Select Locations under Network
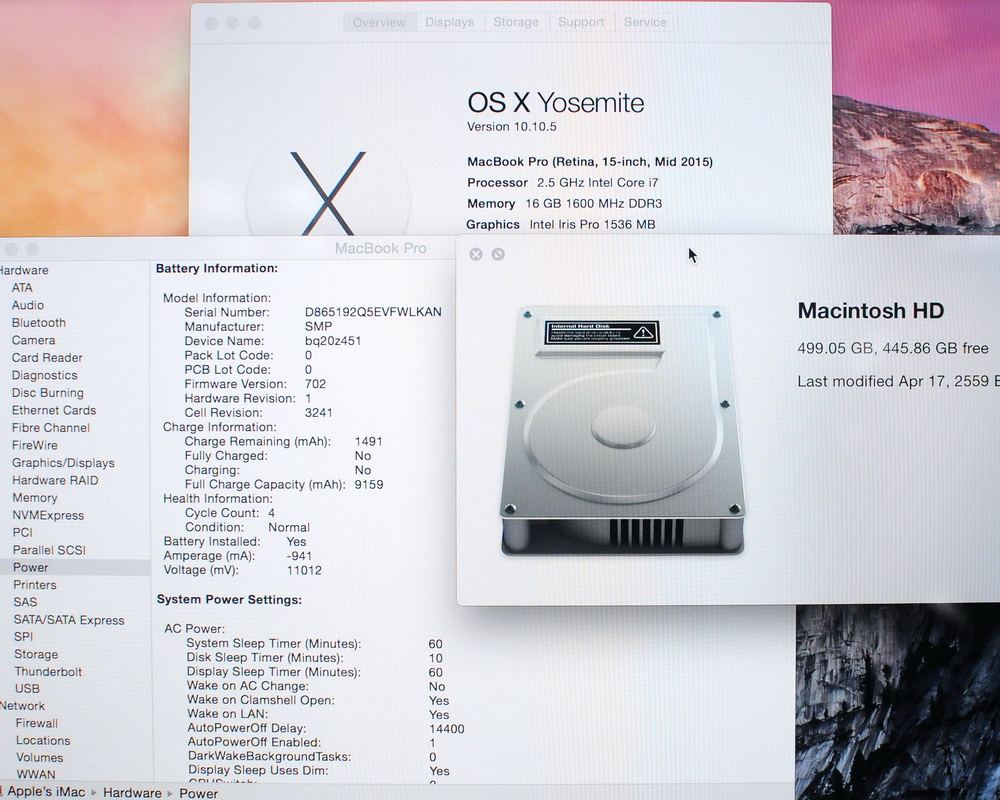Viewport: 1000px width, 800px height. [43, 740]
